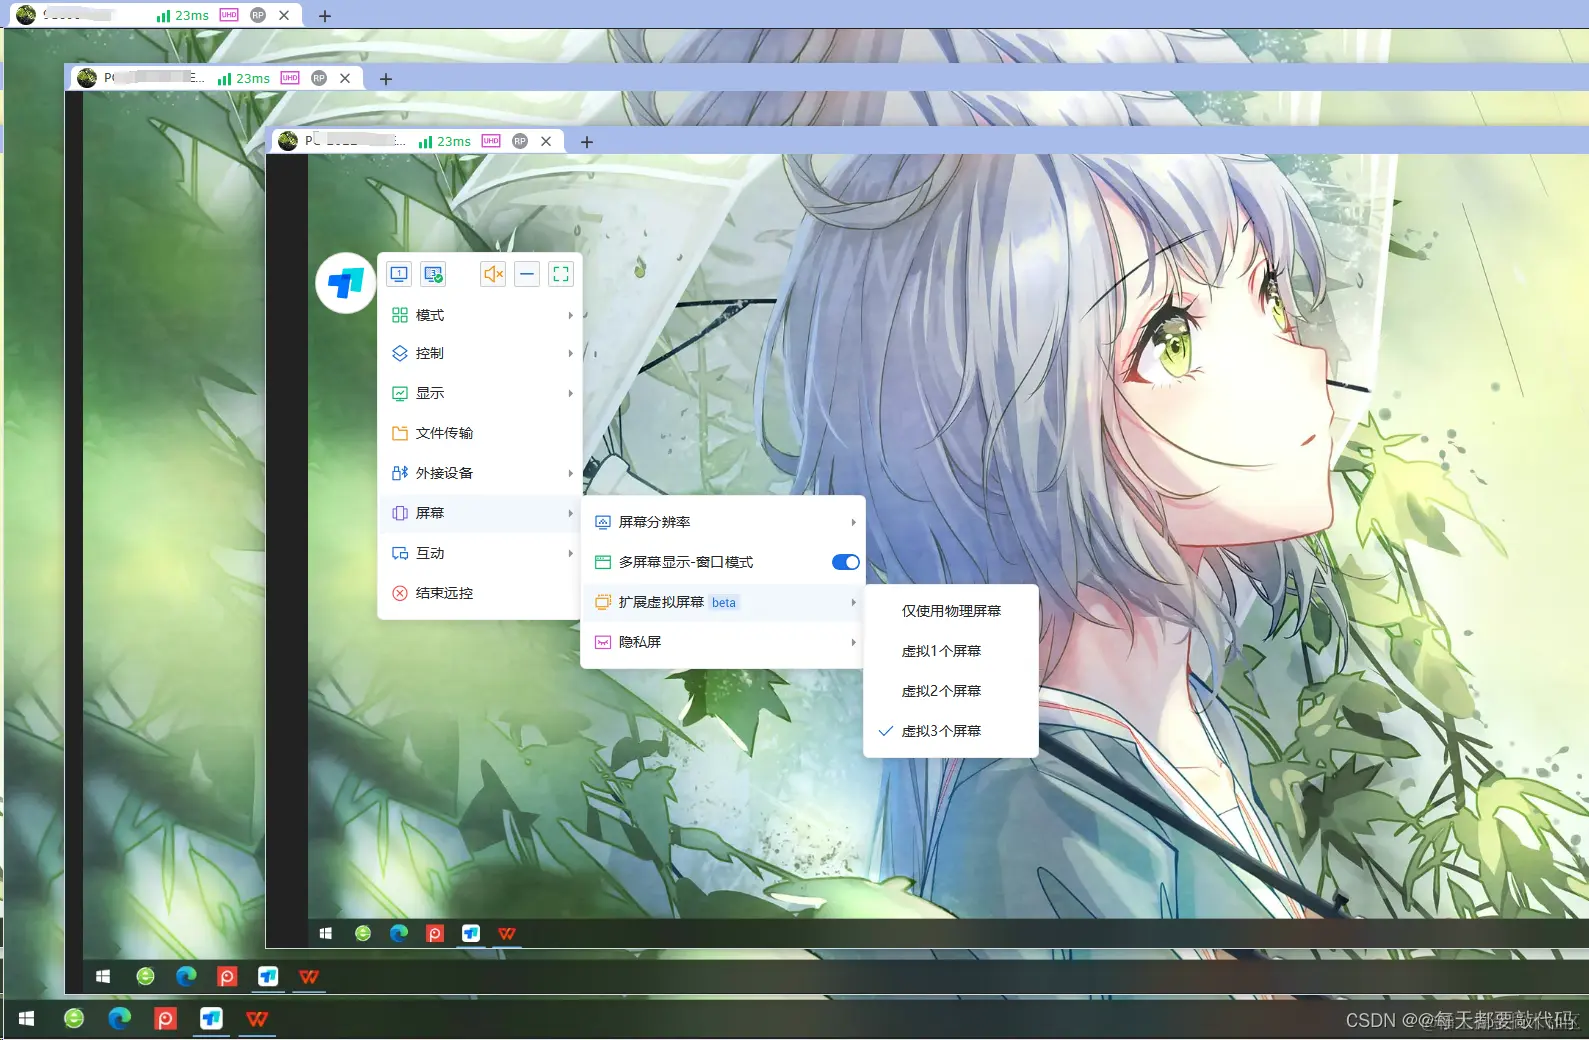Open the 外接设备 menu entry

point(480,473)
